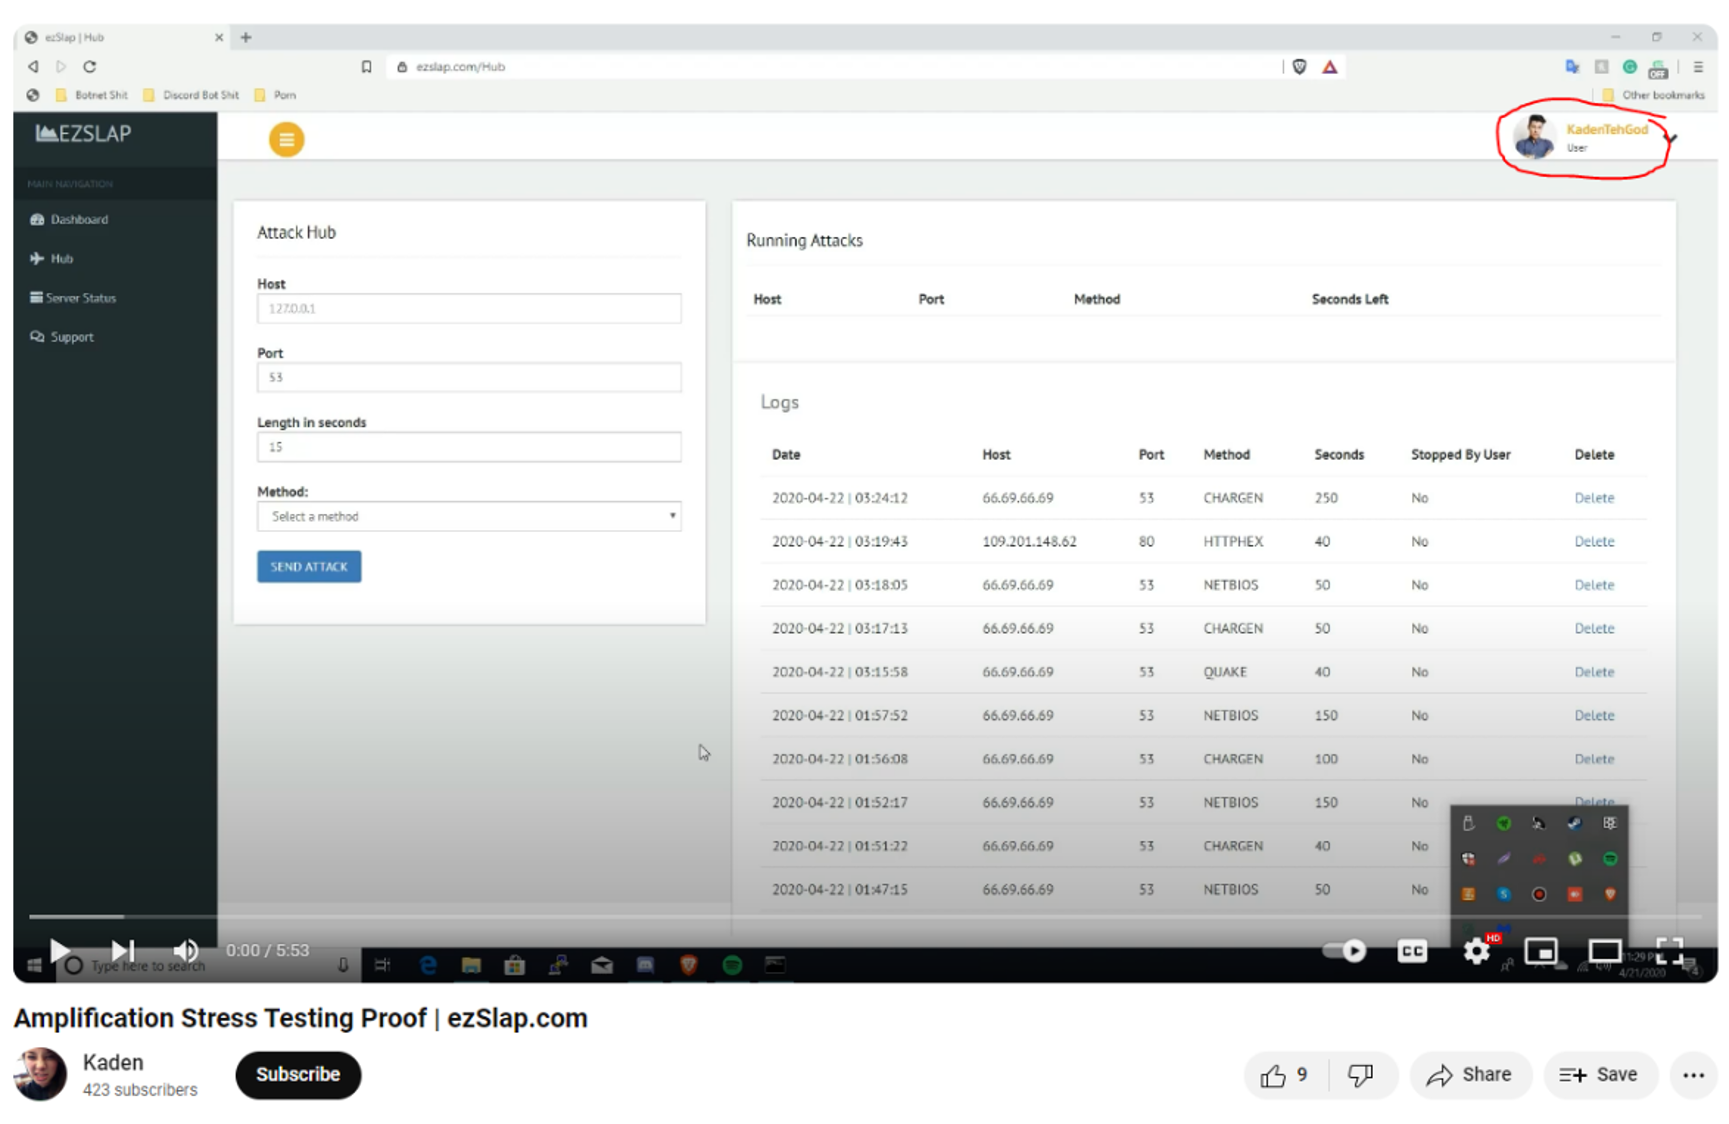
Task: Open the video settings gear
Action: coord(1476,950)
